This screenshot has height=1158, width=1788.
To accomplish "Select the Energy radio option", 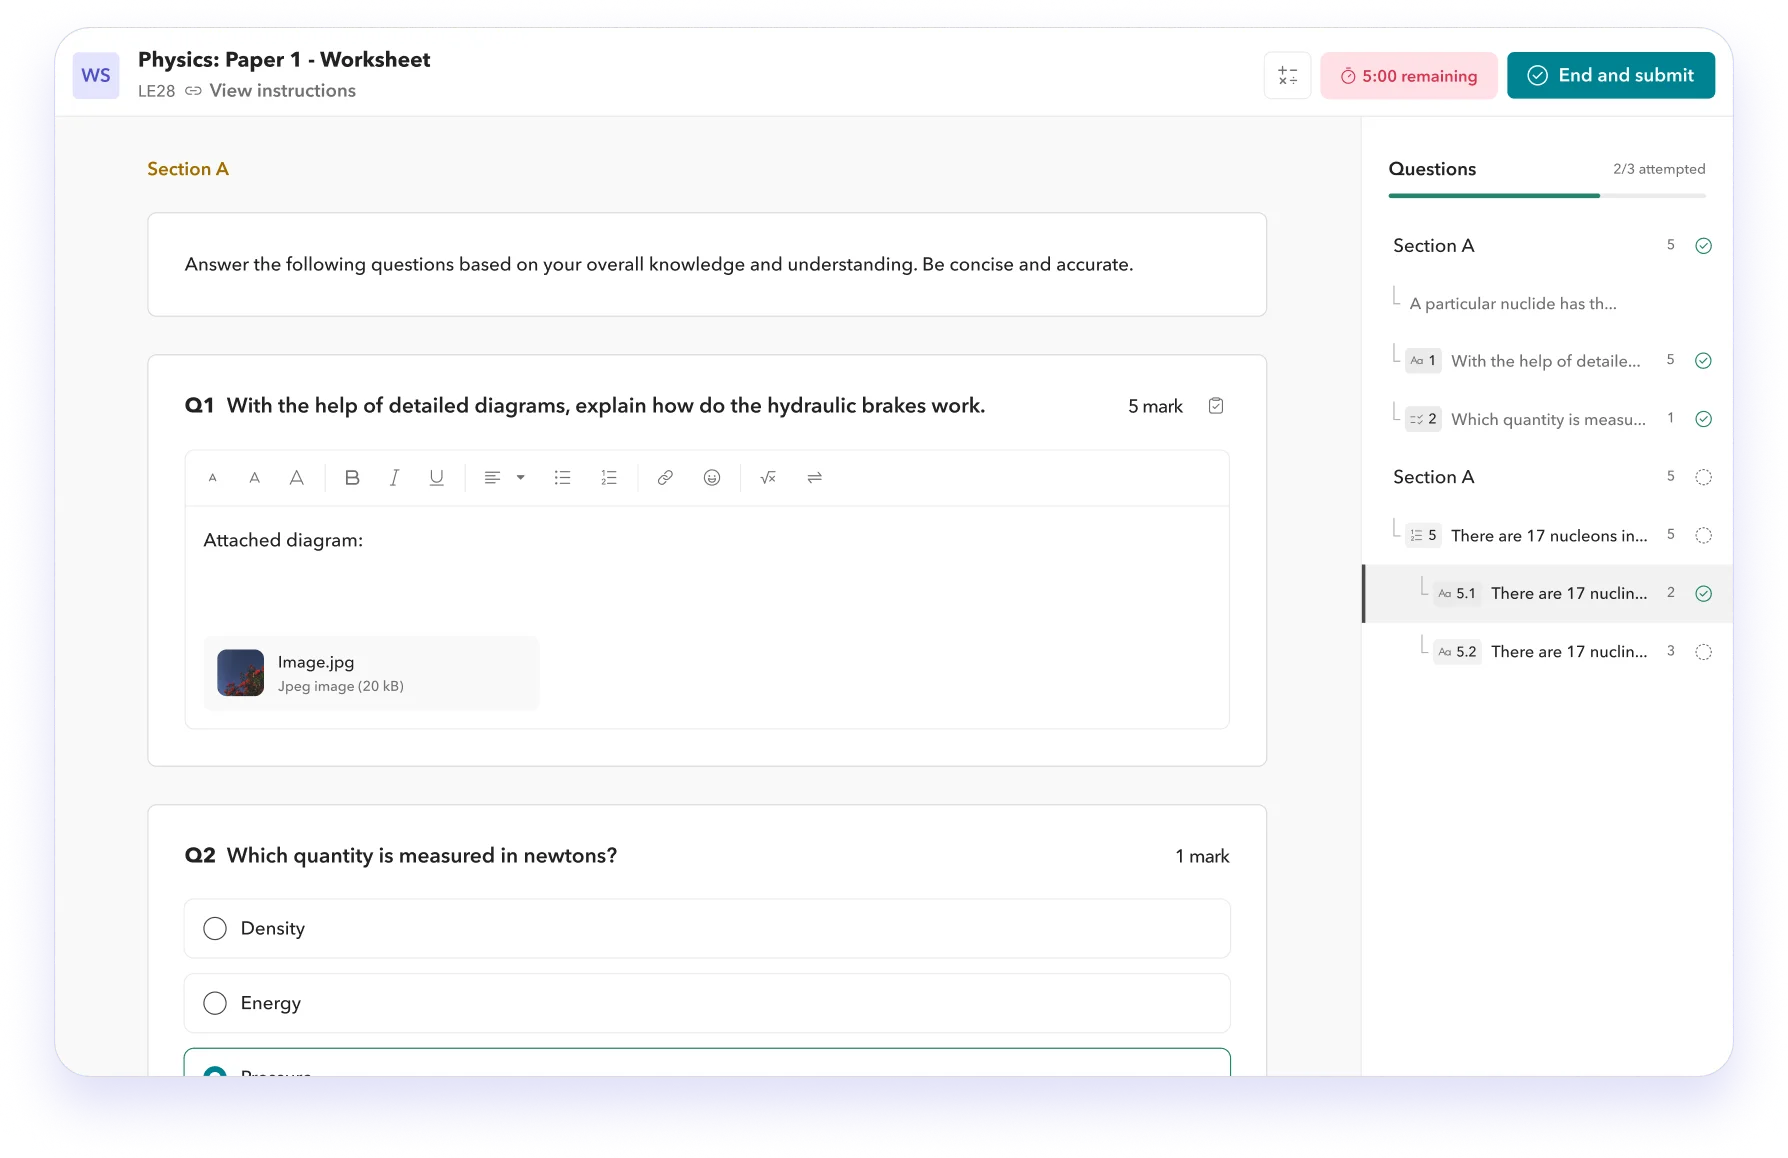I will 215,1003.
